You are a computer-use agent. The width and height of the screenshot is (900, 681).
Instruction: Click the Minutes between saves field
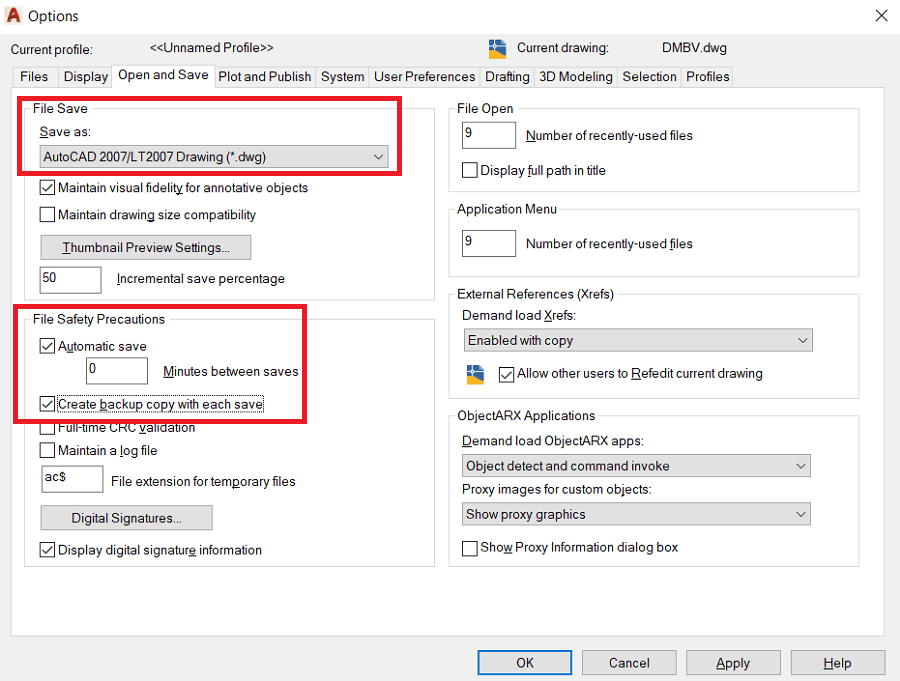click(117, 370)
